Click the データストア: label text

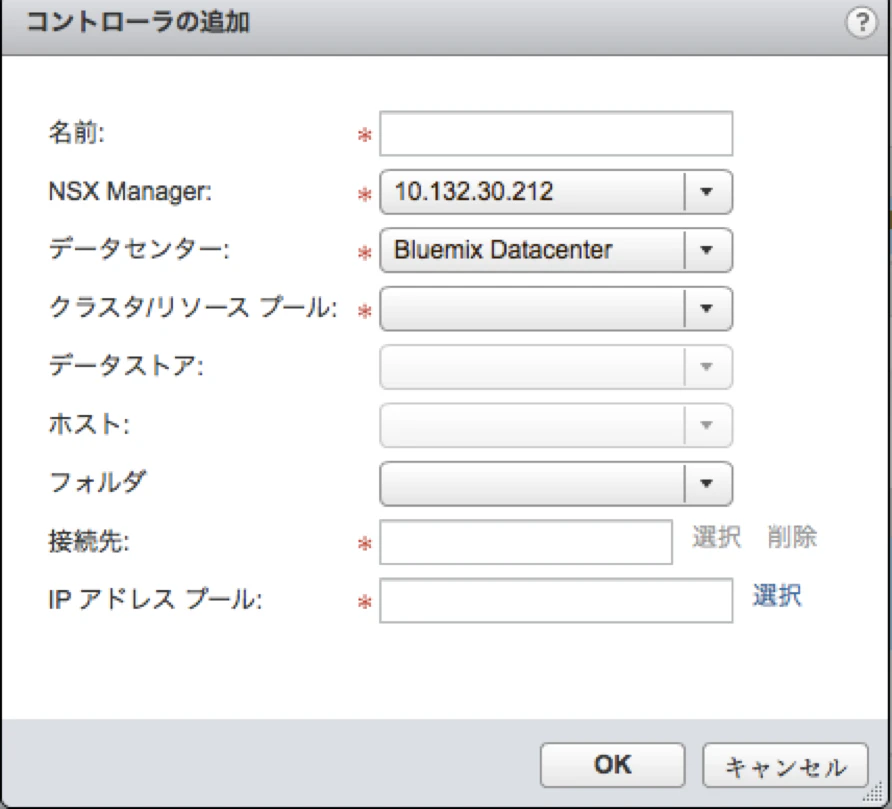point(126,366)
